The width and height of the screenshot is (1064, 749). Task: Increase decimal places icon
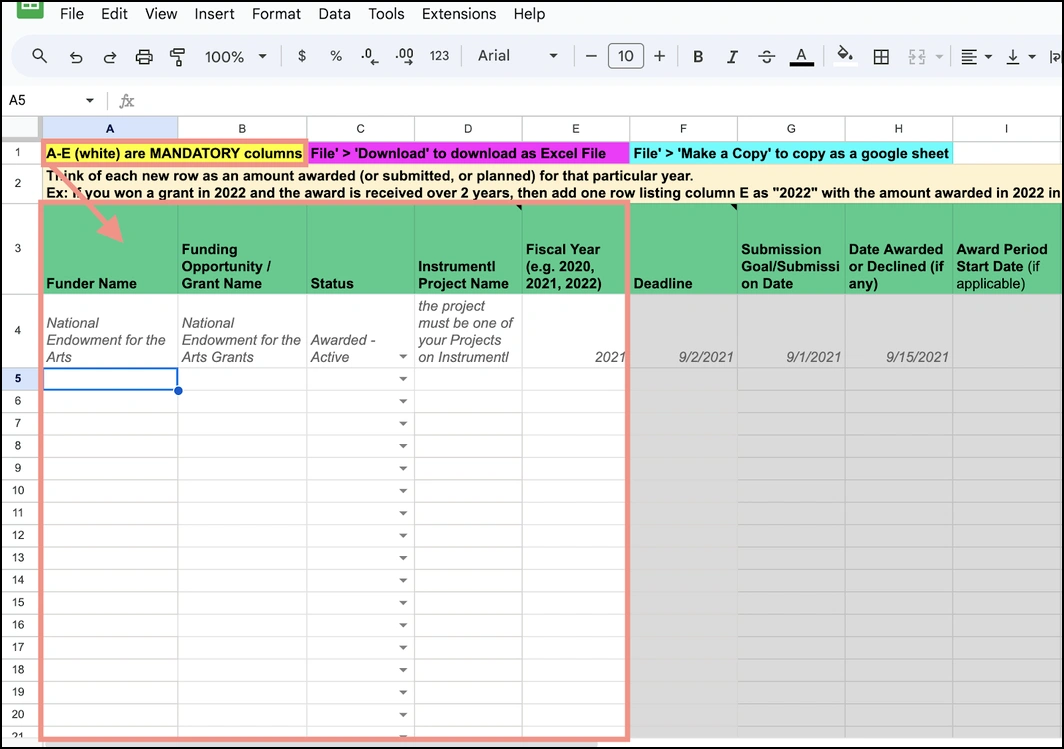coord(404,56)
